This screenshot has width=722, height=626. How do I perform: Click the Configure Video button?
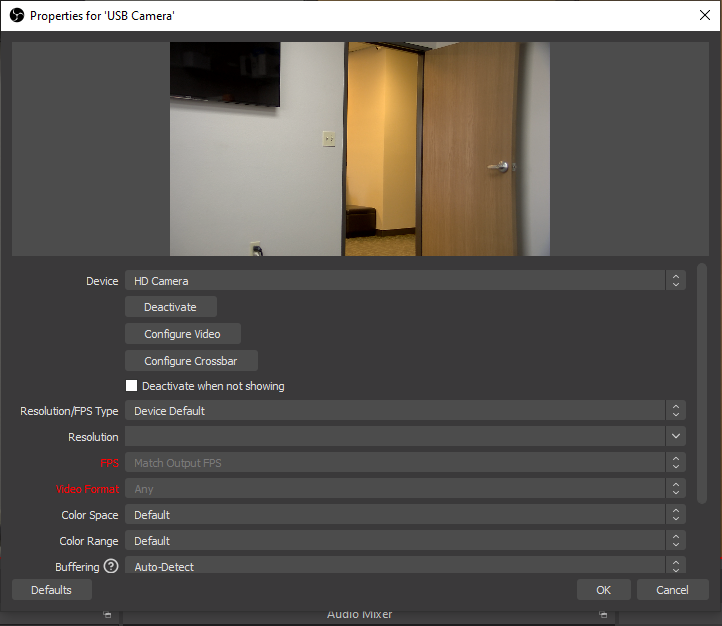(x=182, y=334)
